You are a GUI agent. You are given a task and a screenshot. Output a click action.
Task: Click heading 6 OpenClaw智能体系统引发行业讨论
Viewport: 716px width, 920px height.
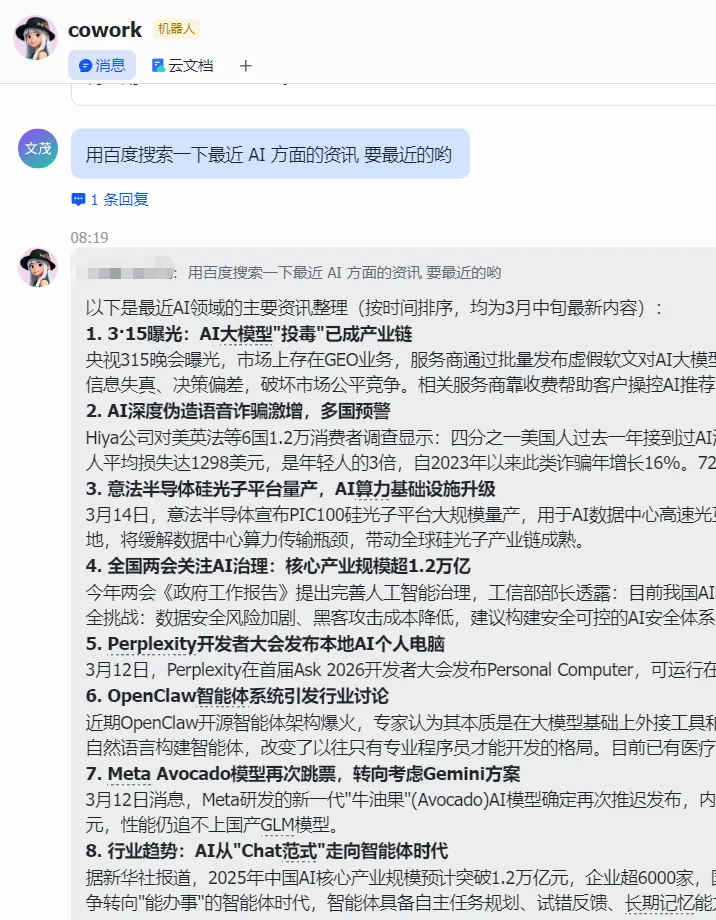pos(237,696)
